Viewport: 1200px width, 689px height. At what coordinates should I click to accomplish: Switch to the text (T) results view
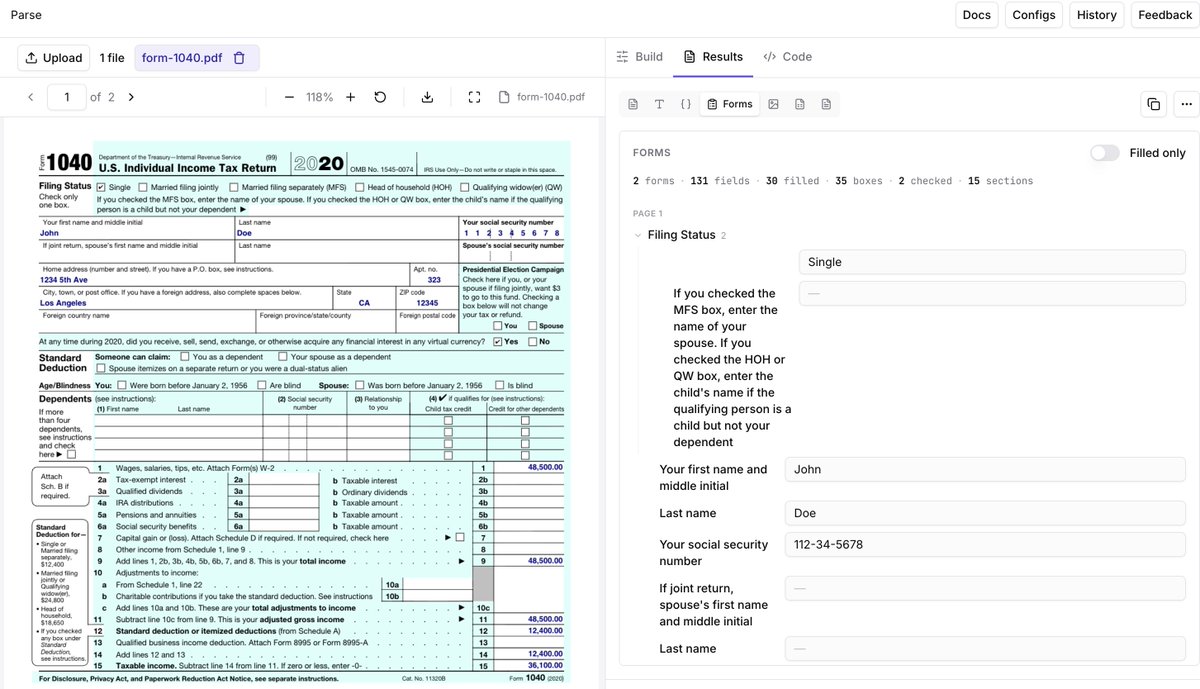point(659,104)
